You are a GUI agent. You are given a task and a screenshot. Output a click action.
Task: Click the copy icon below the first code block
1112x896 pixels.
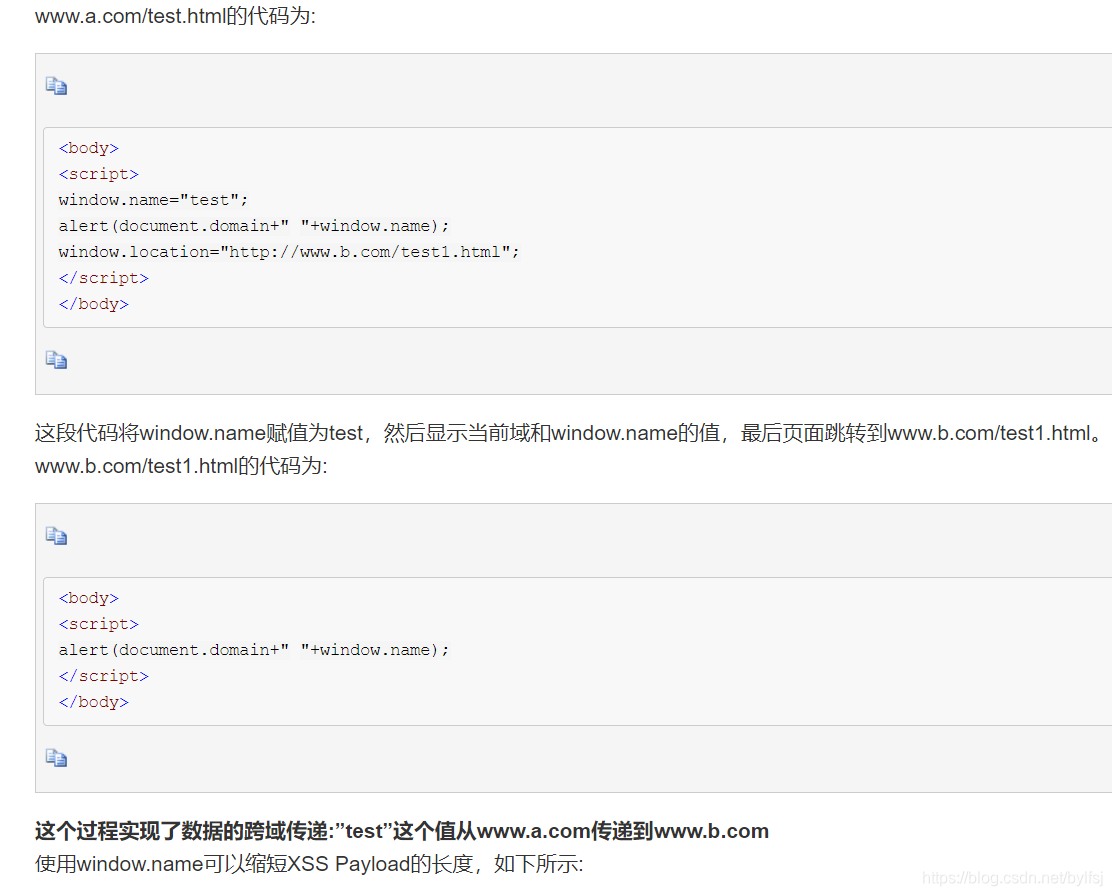56,360
